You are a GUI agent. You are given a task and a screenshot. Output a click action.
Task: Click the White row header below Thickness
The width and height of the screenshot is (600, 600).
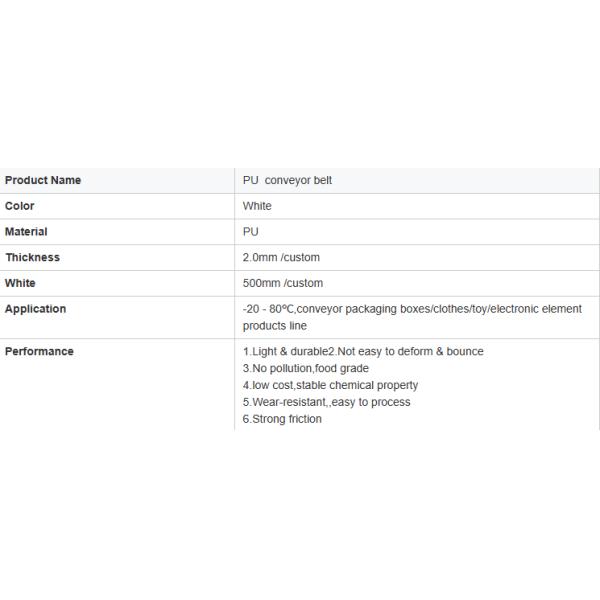(20, 283)
